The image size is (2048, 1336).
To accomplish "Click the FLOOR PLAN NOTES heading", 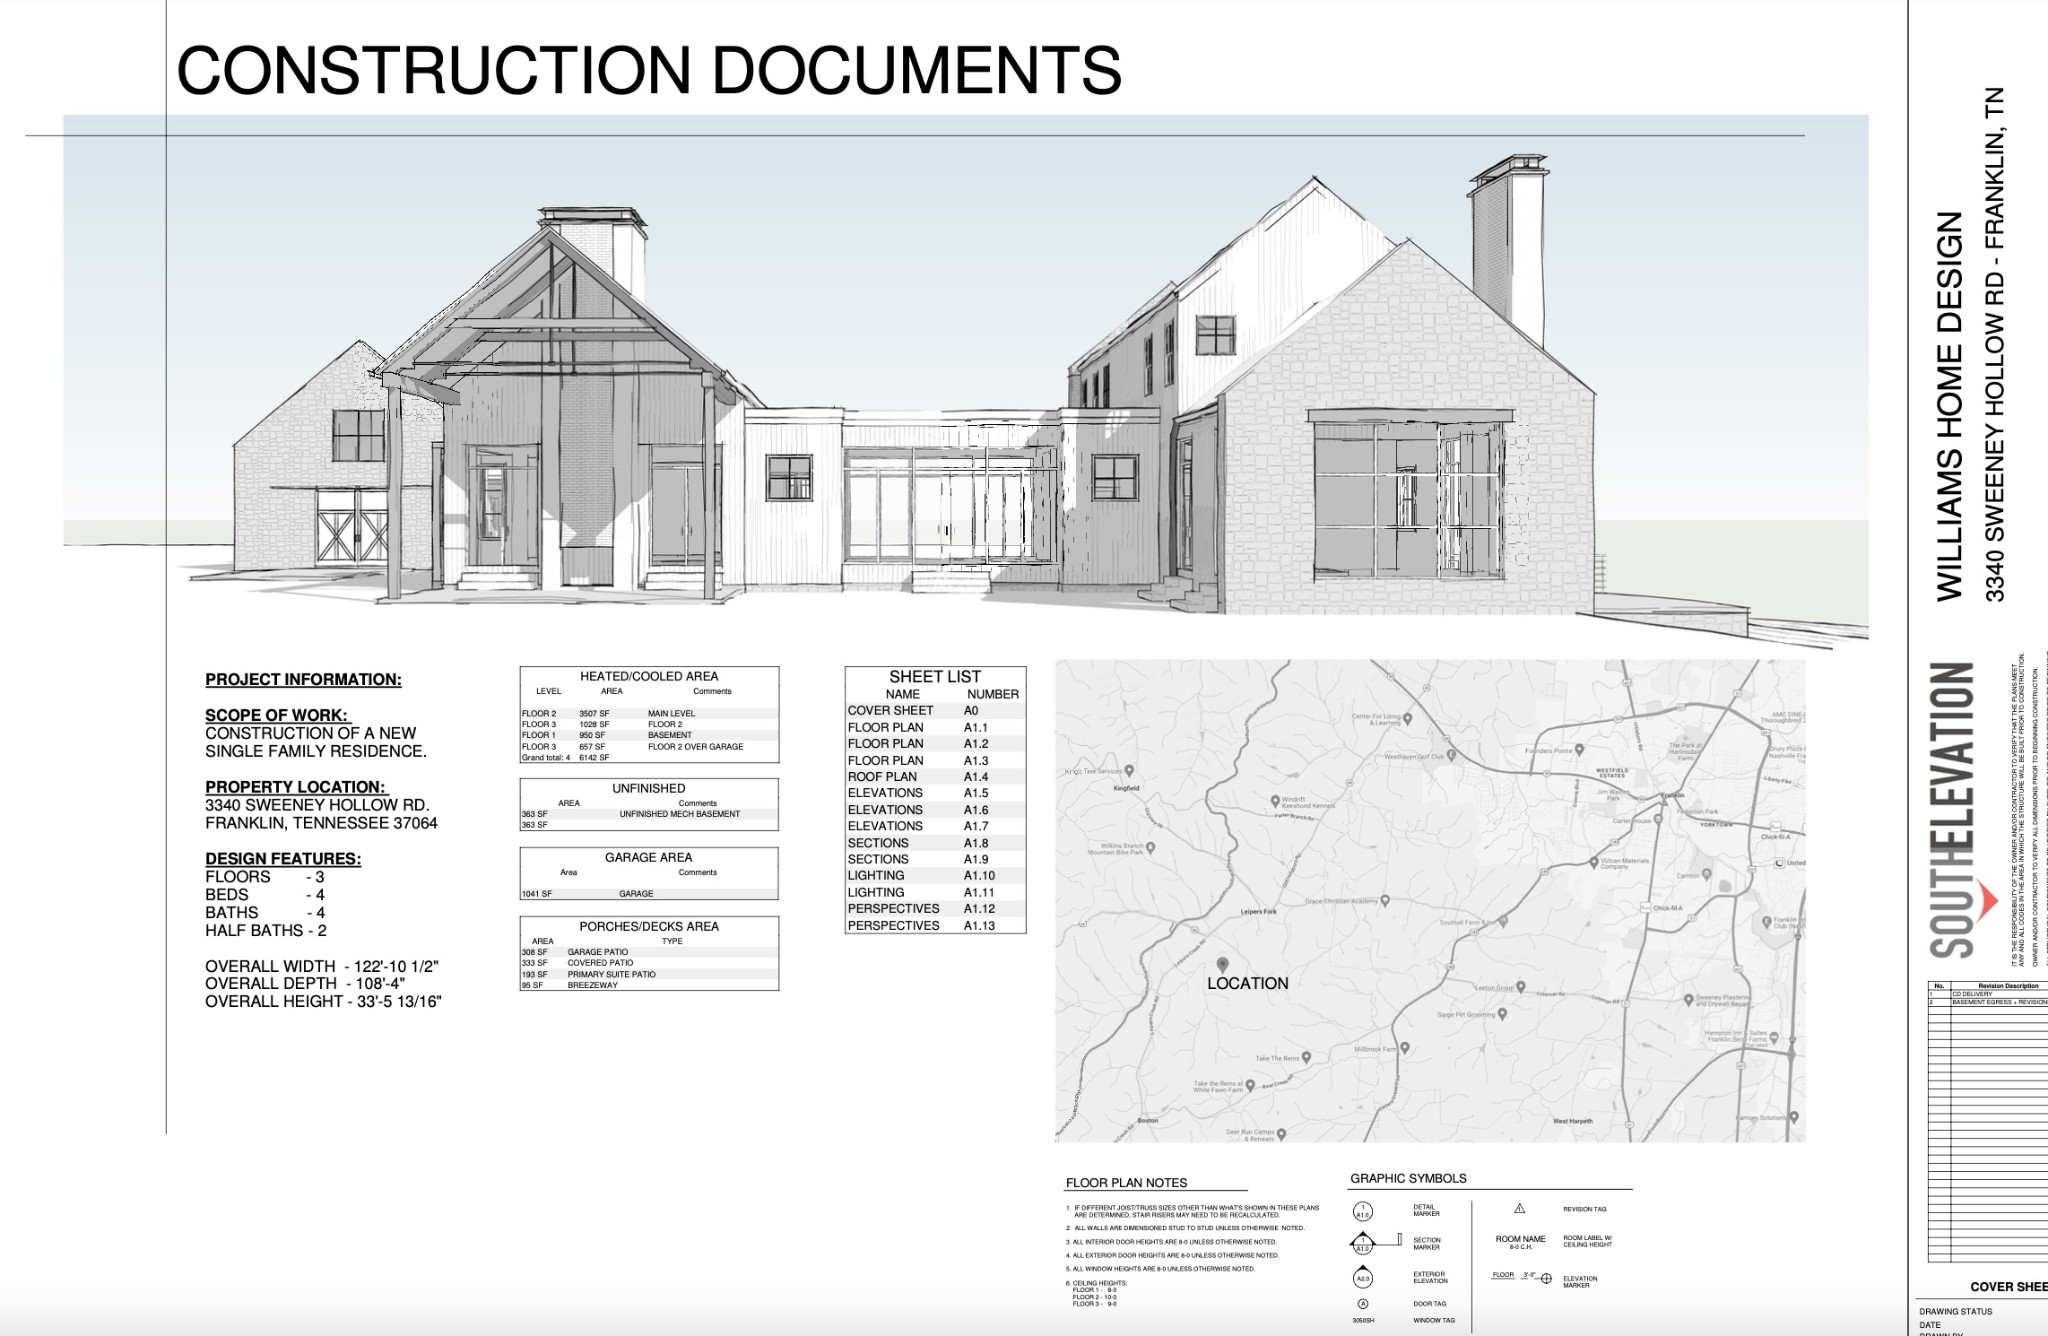I will pyautogui.click(x=1126, y=1183).
